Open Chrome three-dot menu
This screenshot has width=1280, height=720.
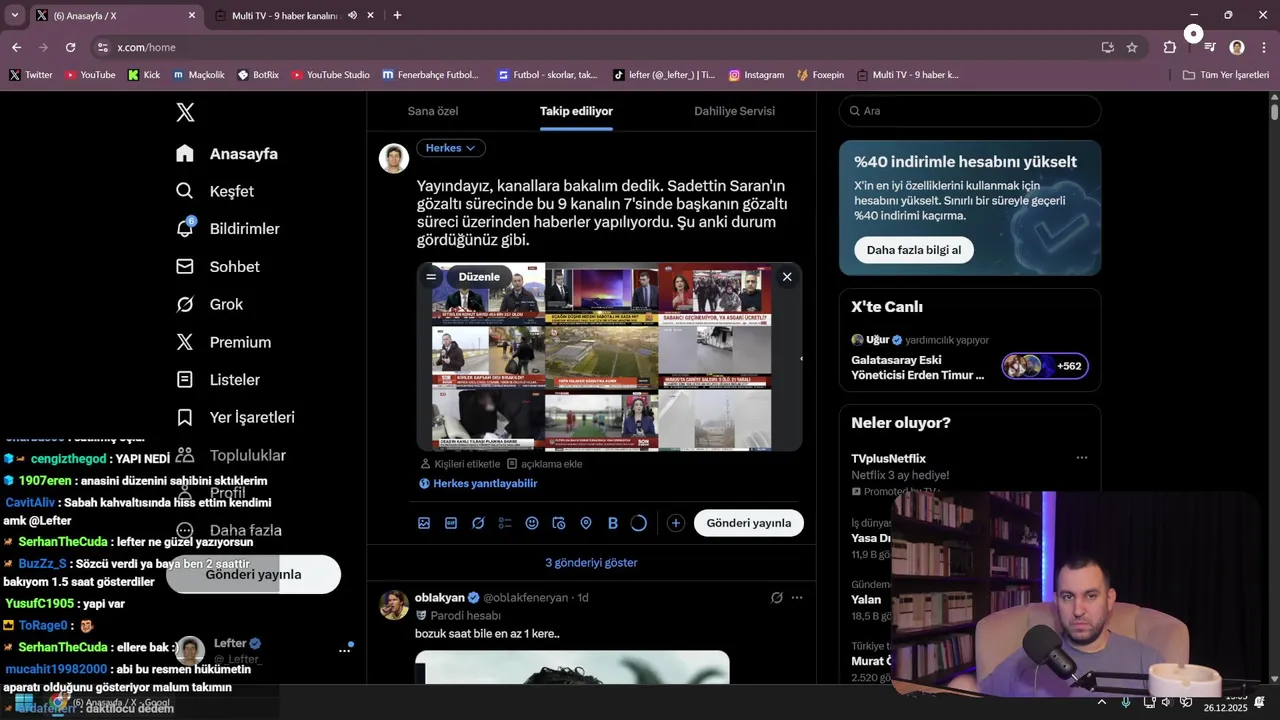click(1263, 47)
